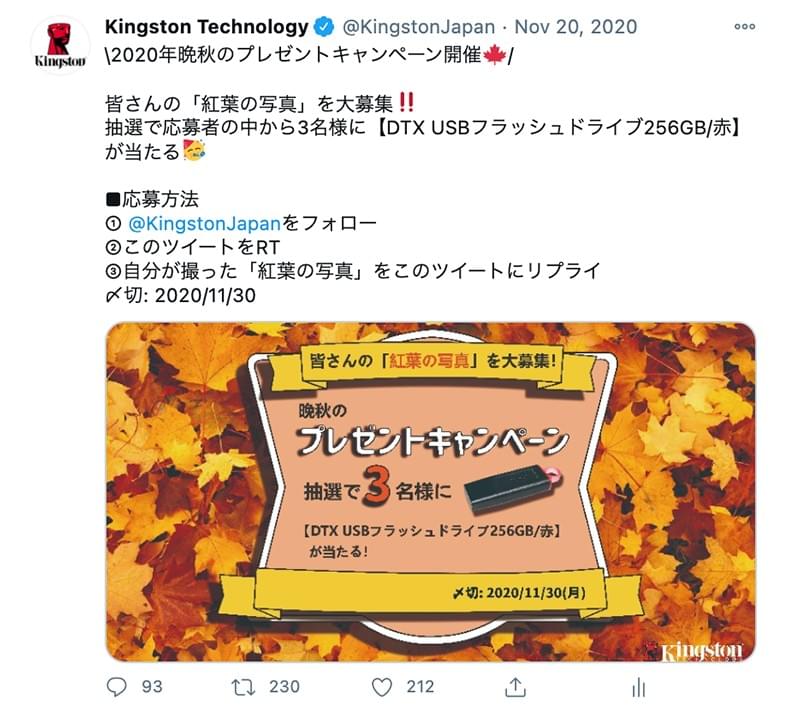Open the autumn leaves campaign image
This screenshot has height=712, width=788.
point(431,492)
